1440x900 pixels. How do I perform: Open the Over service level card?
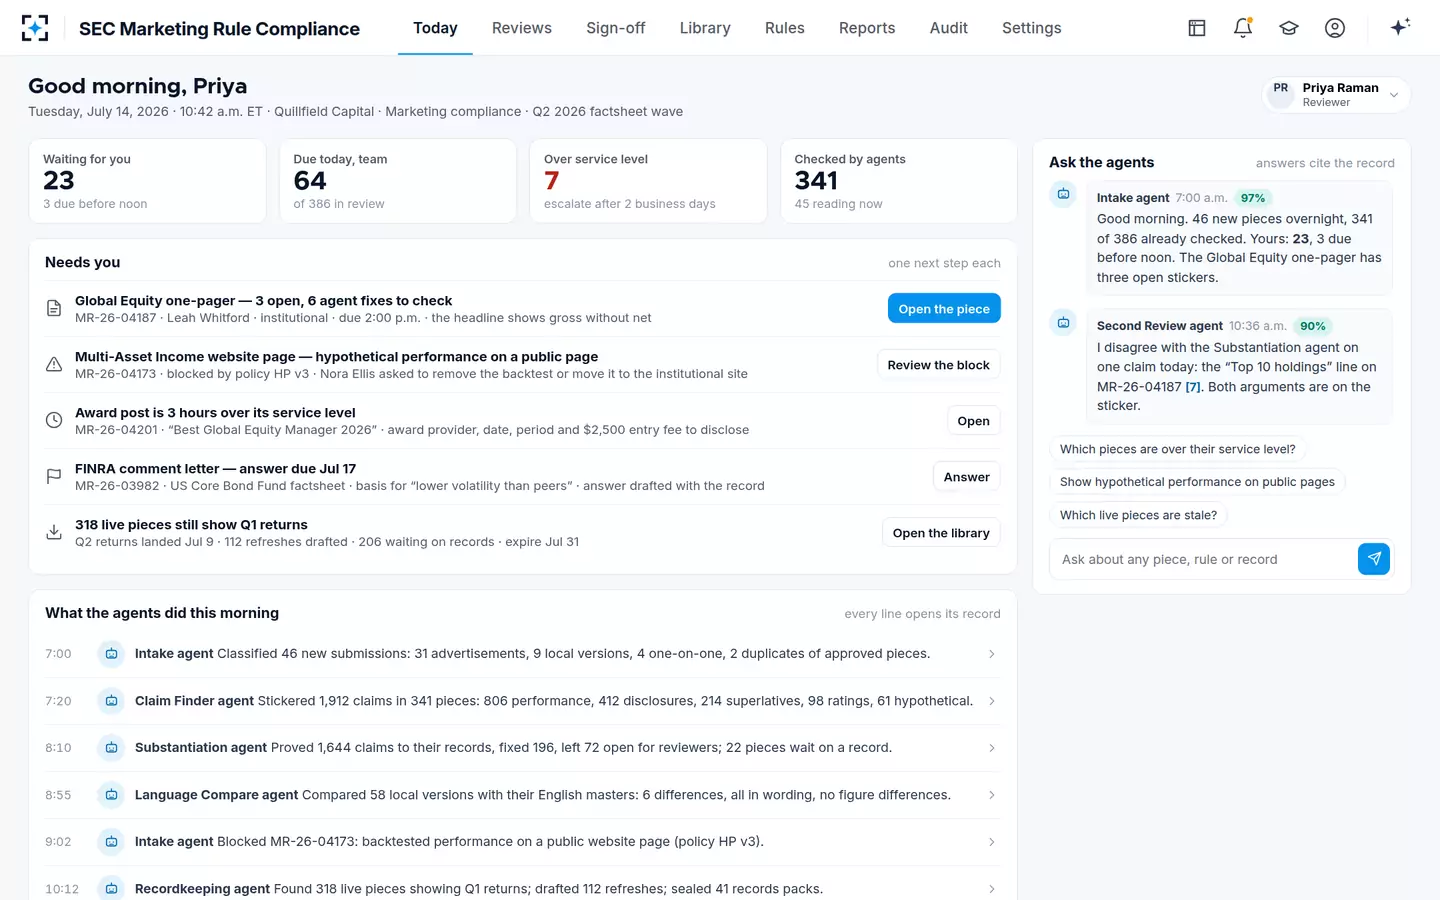pos(648,181)
